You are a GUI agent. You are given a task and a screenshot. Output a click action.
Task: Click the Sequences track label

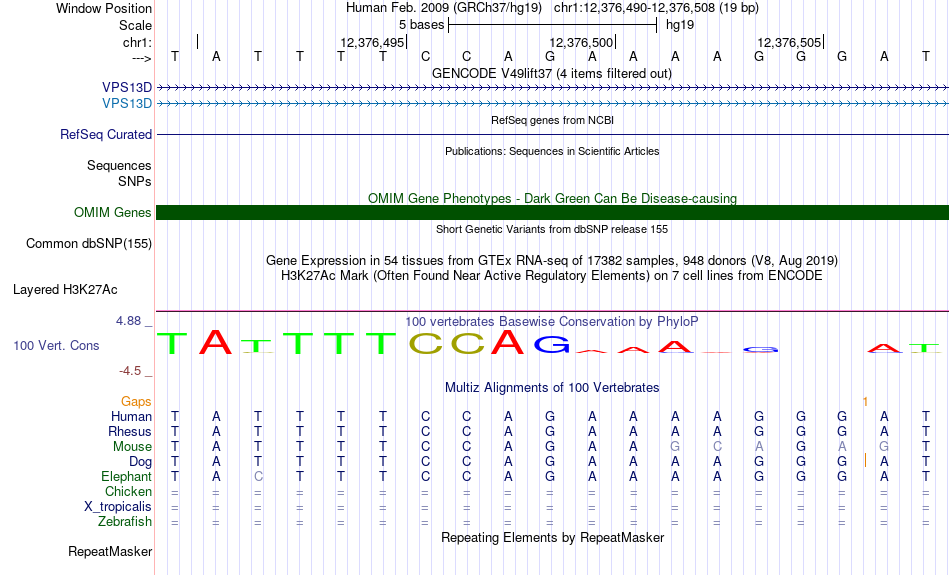coord(119,165)
